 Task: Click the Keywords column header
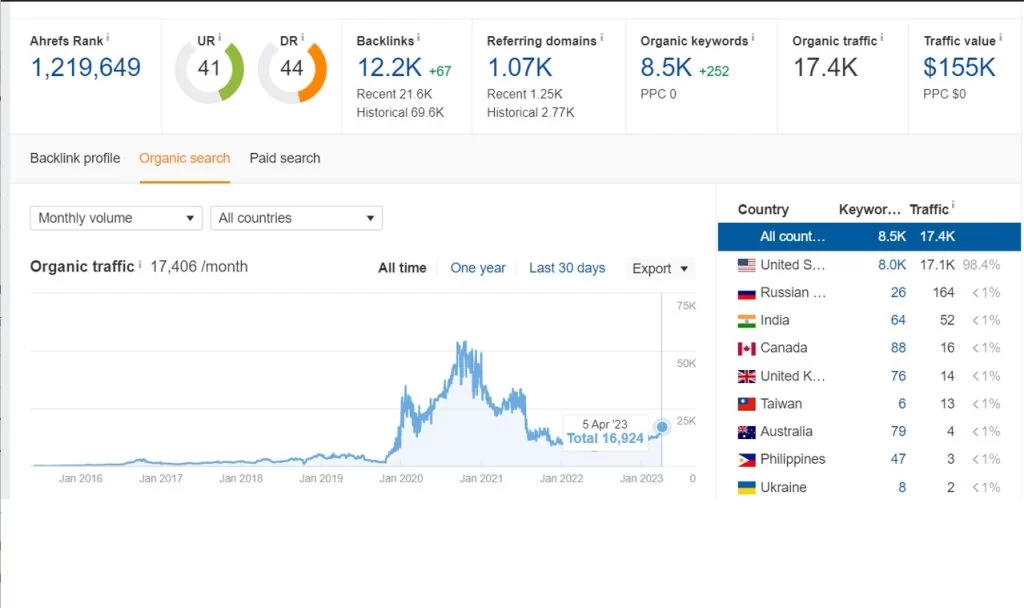click(x=869, y=210)
